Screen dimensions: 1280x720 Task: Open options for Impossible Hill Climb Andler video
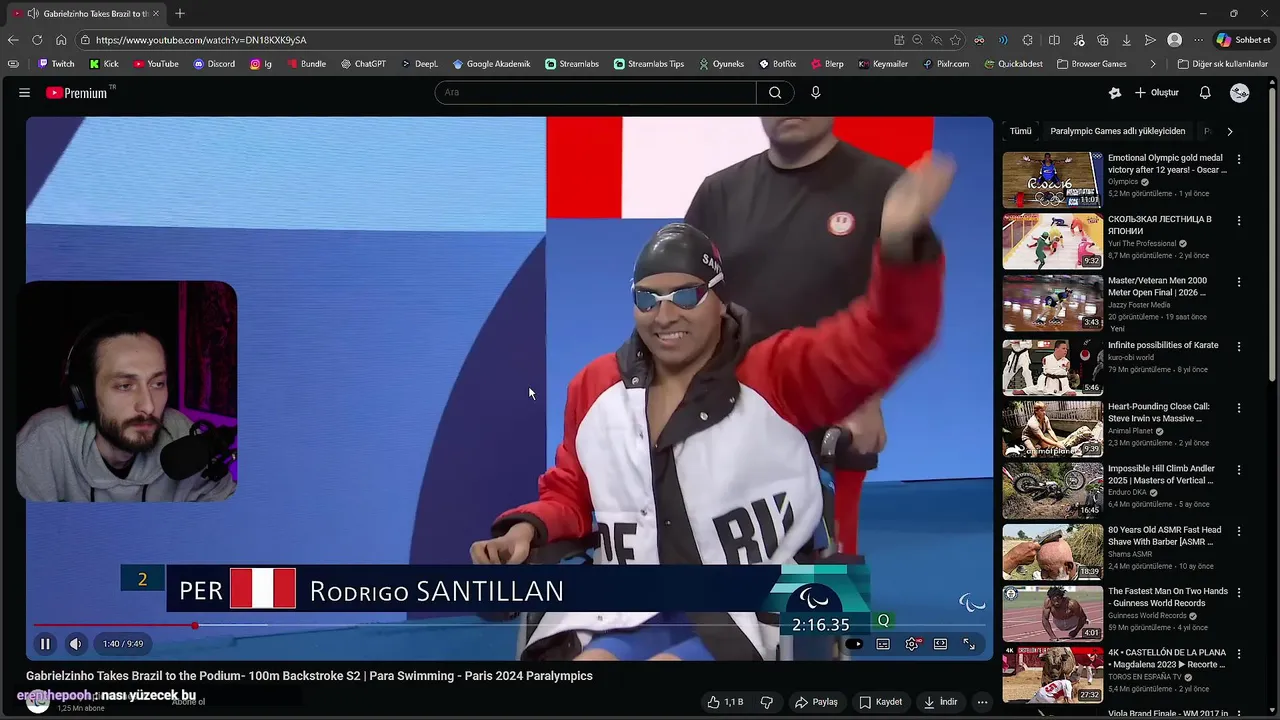1239,469
